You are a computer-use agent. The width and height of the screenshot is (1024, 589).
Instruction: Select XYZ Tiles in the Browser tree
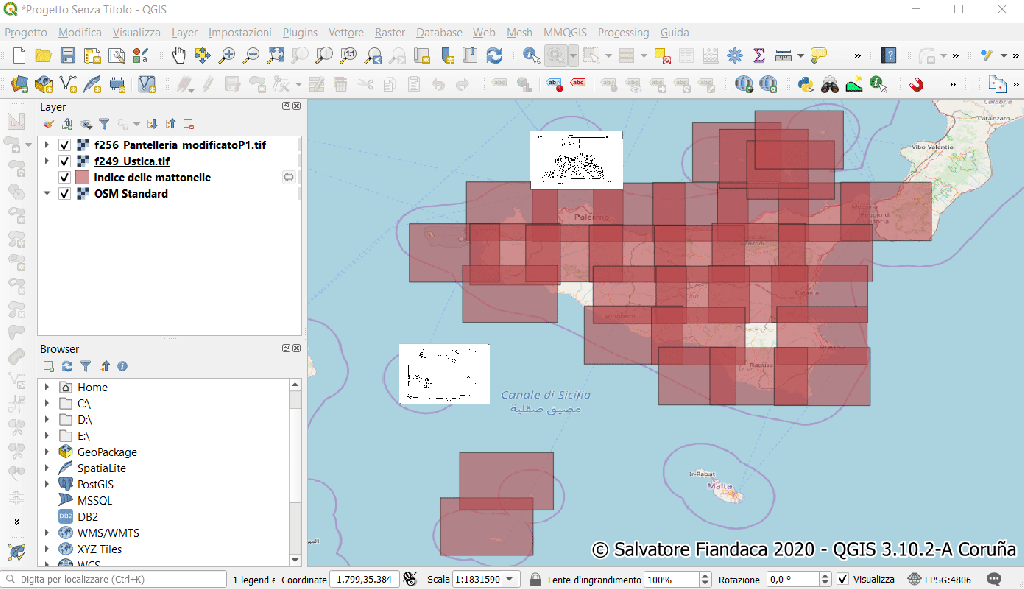[99, 549]
